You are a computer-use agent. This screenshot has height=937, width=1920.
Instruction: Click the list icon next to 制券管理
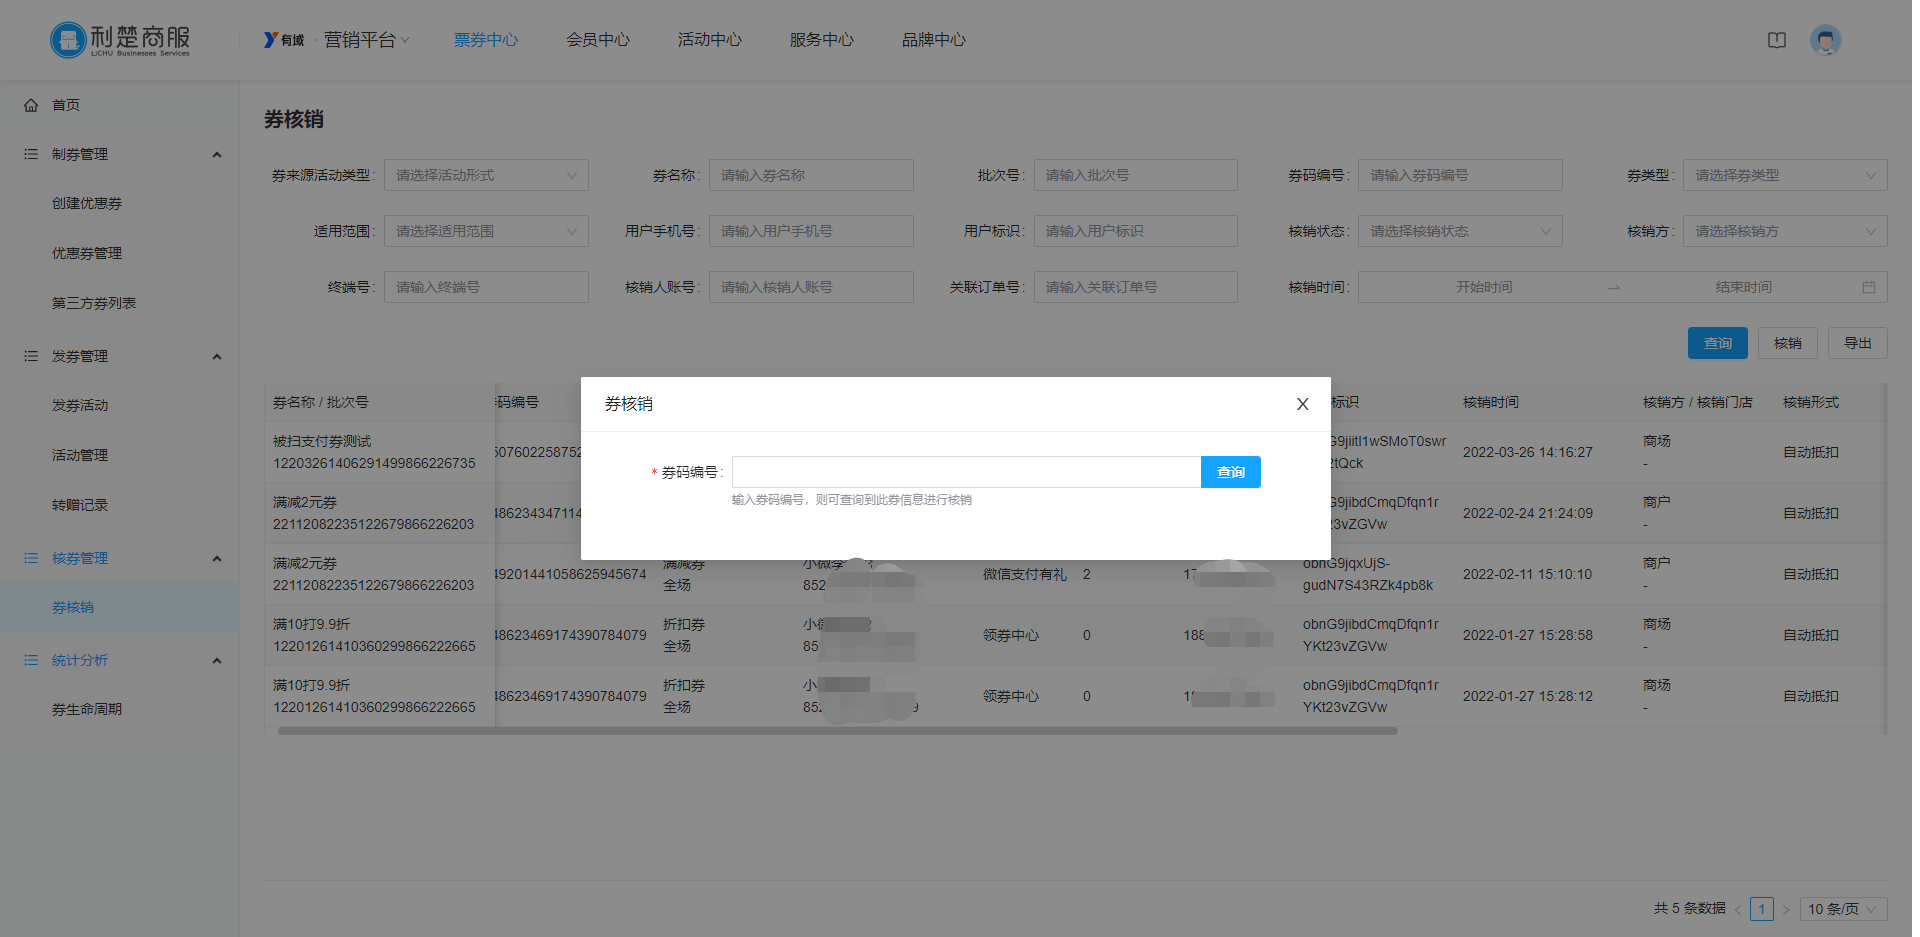pyautogui.click(x=31, y=154)
